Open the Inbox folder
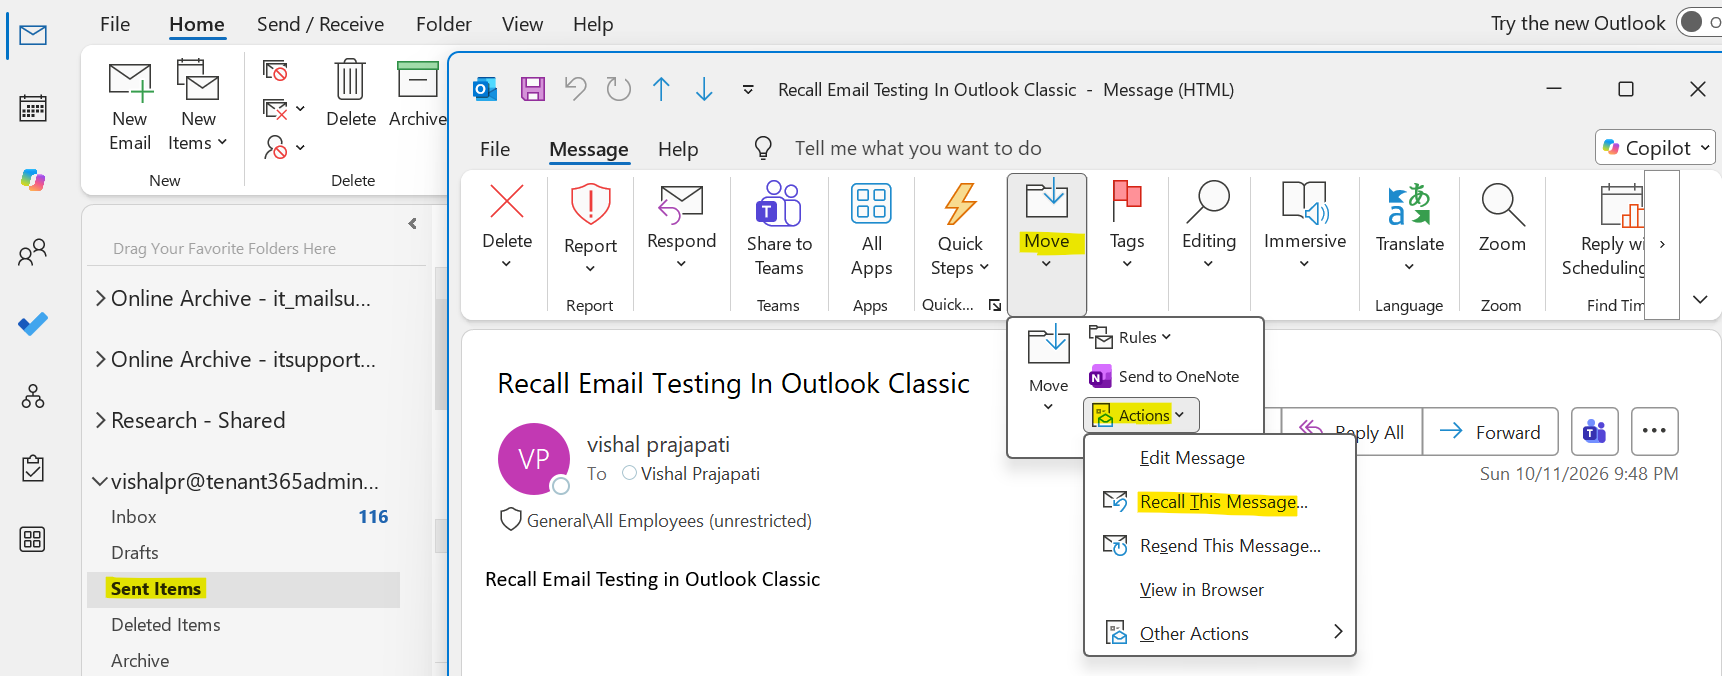 pos(244,517)
